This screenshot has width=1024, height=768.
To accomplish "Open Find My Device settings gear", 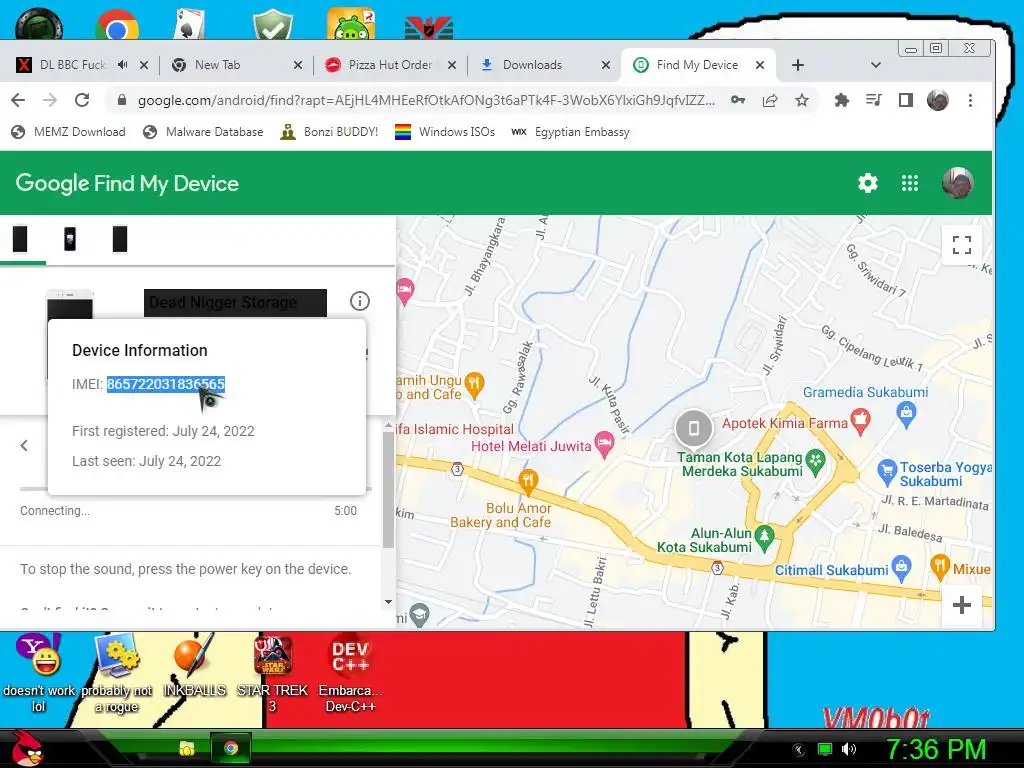I will tap(867, 183).
